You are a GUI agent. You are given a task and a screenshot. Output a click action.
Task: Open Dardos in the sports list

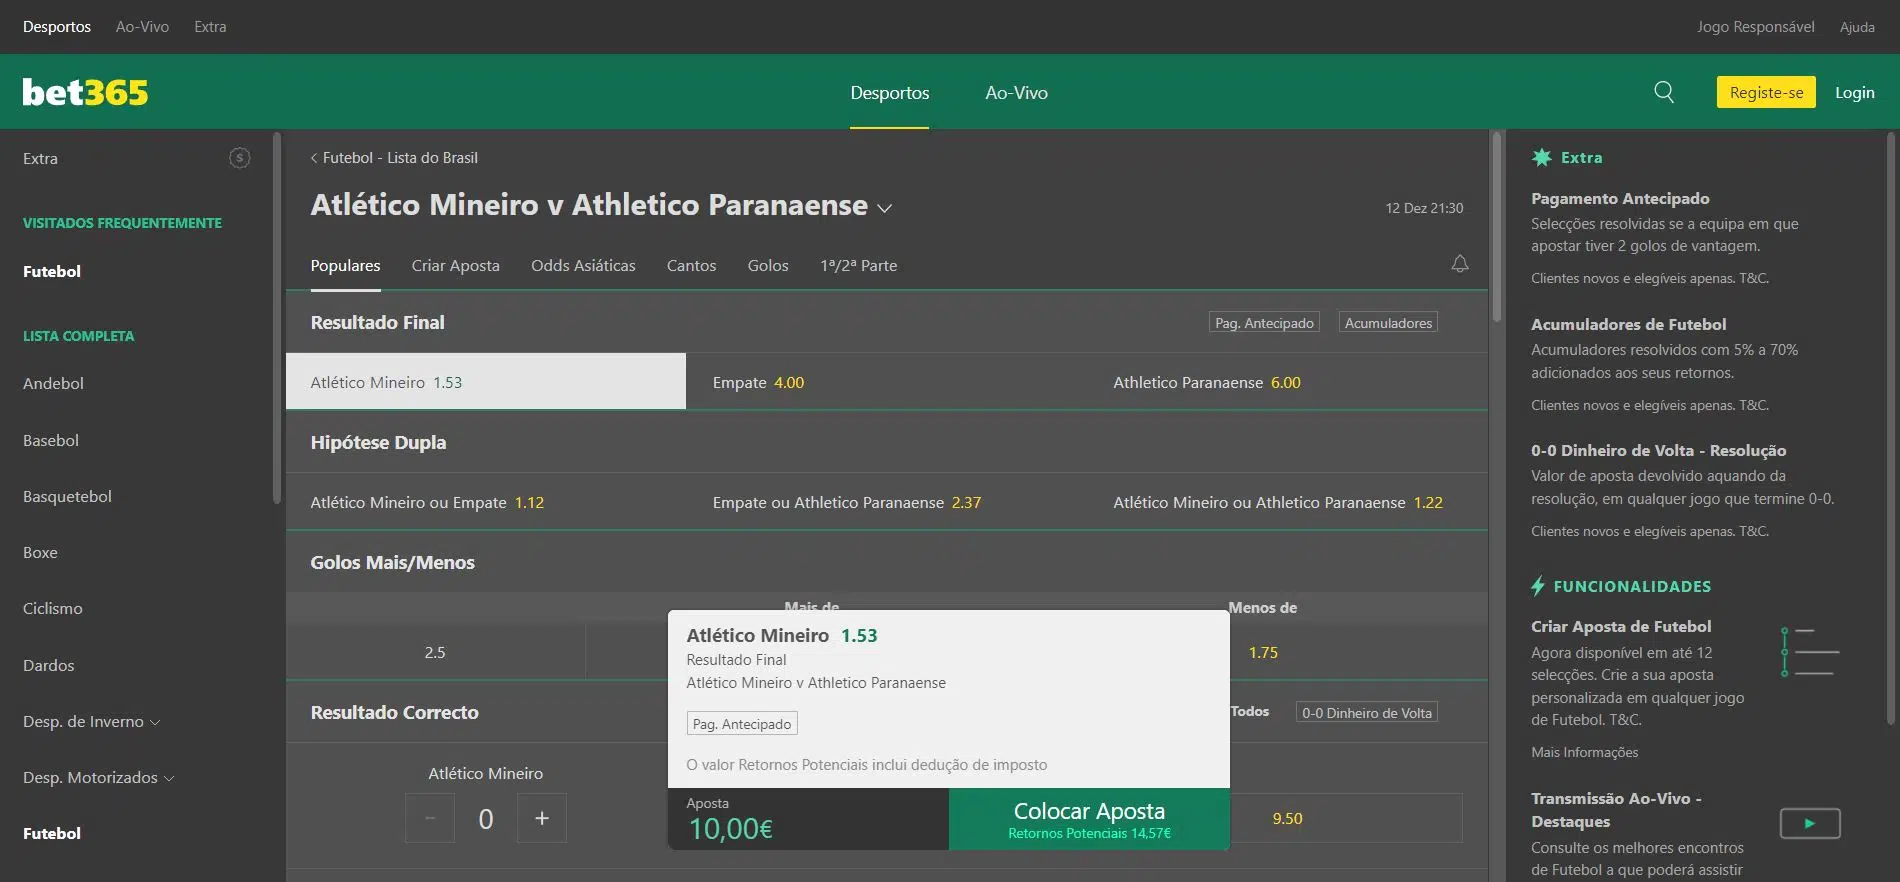click(48, 665)
